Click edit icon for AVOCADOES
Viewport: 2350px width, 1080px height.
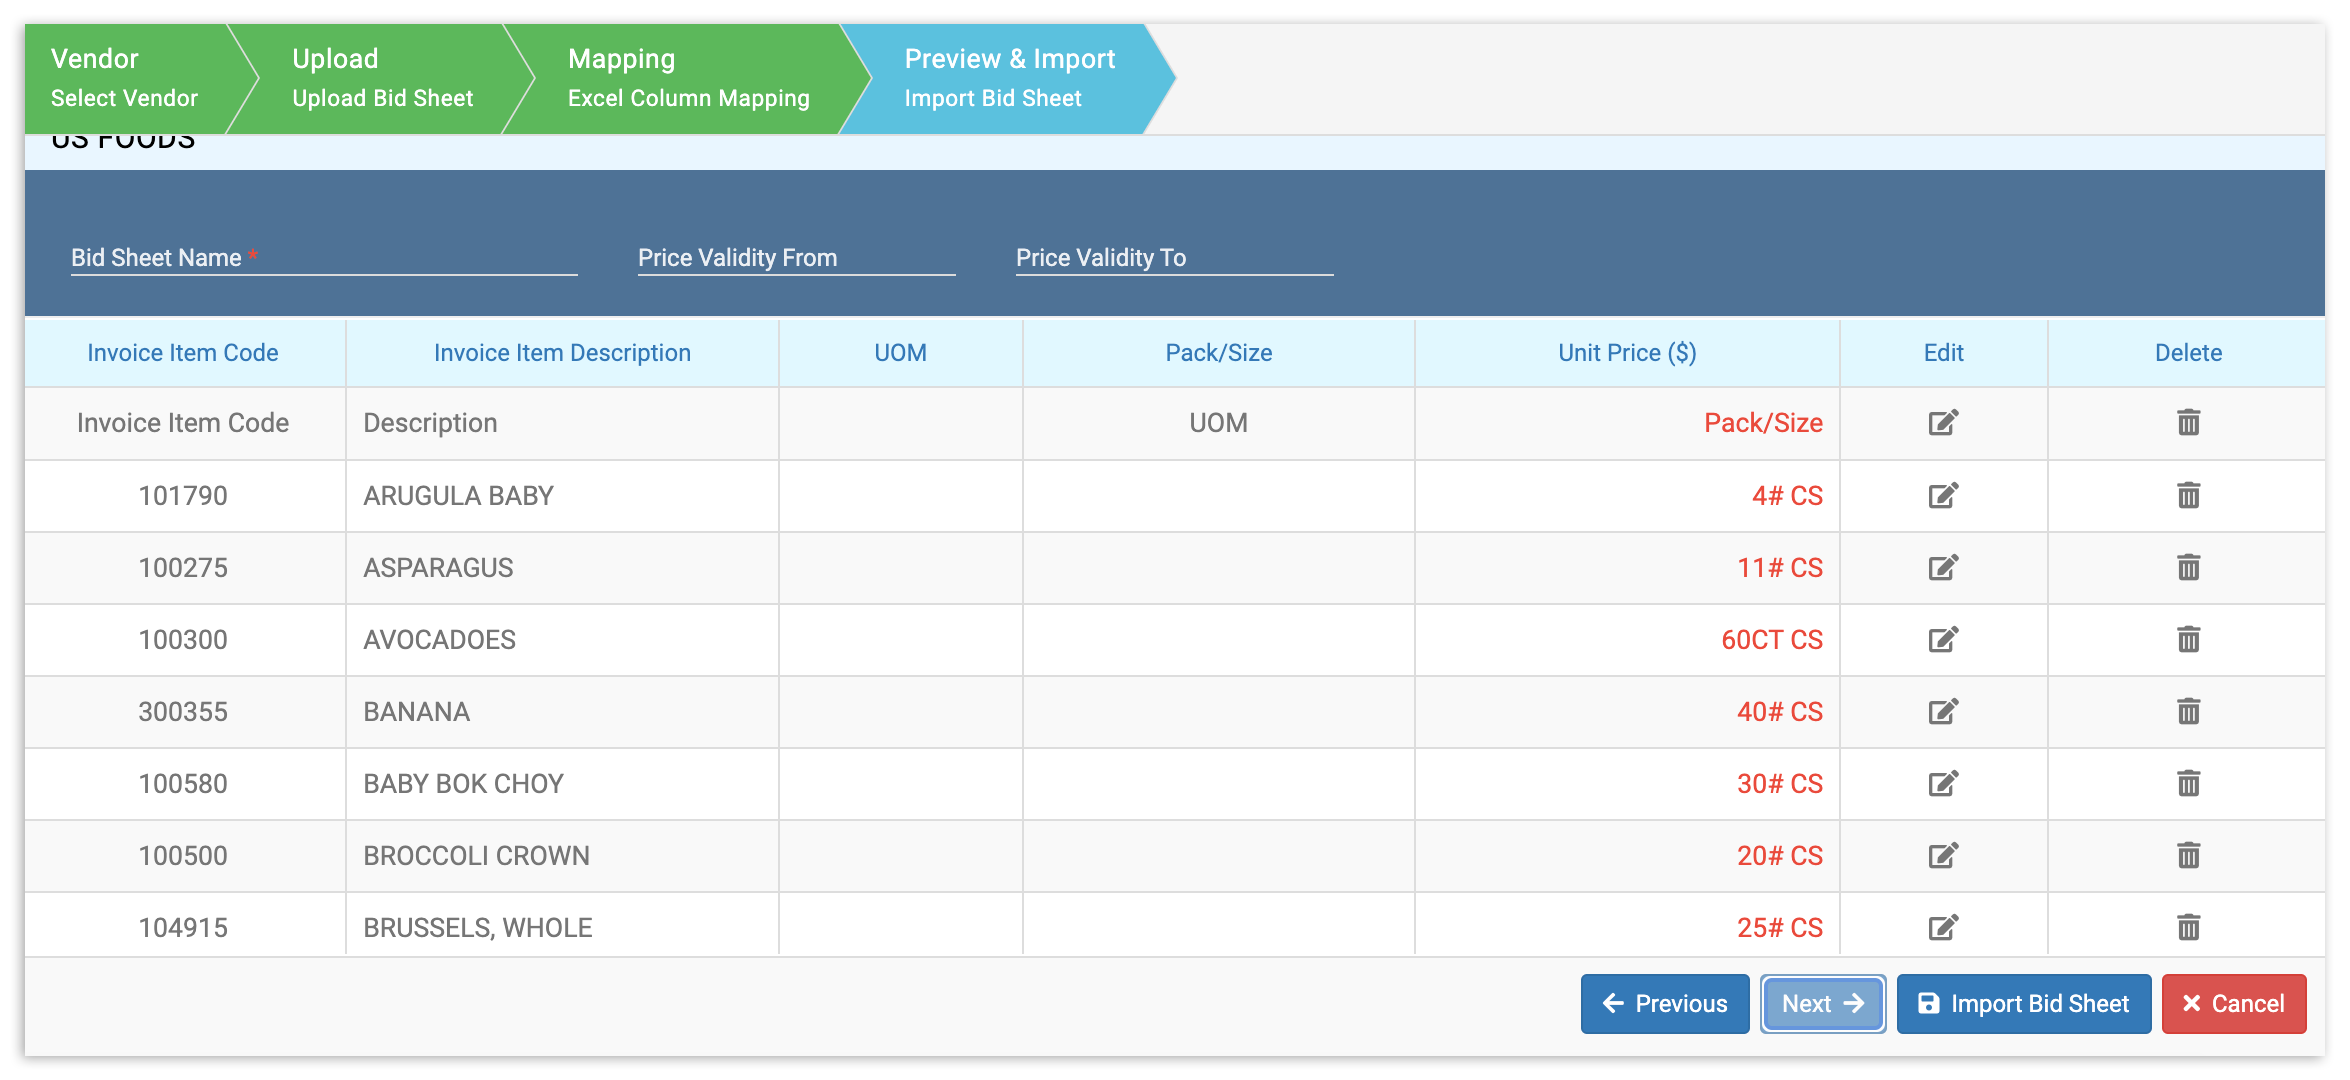1942,639
